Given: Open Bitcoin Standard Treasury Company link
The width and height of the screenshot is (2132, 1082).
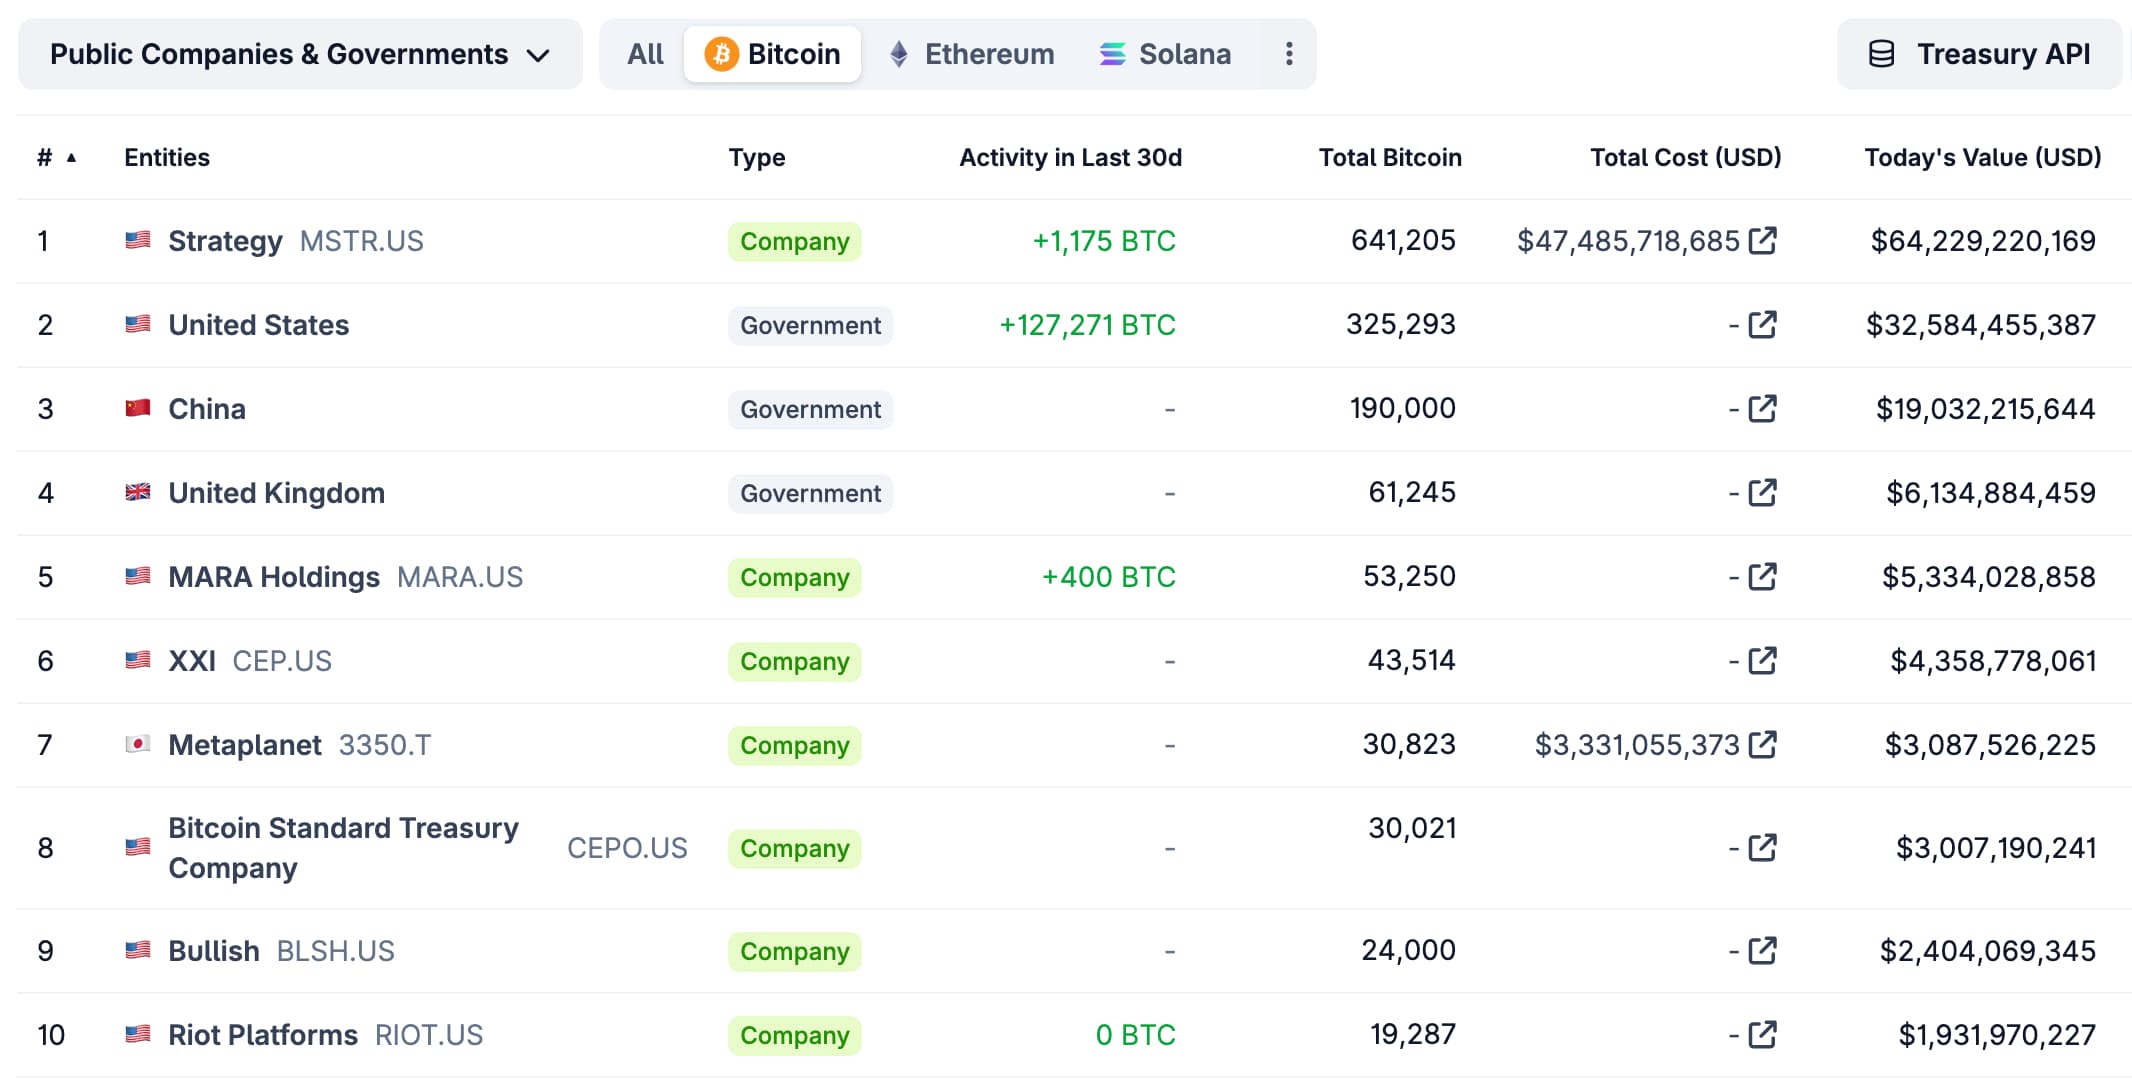Looking at the screenshot, I should tap(343, 848).
